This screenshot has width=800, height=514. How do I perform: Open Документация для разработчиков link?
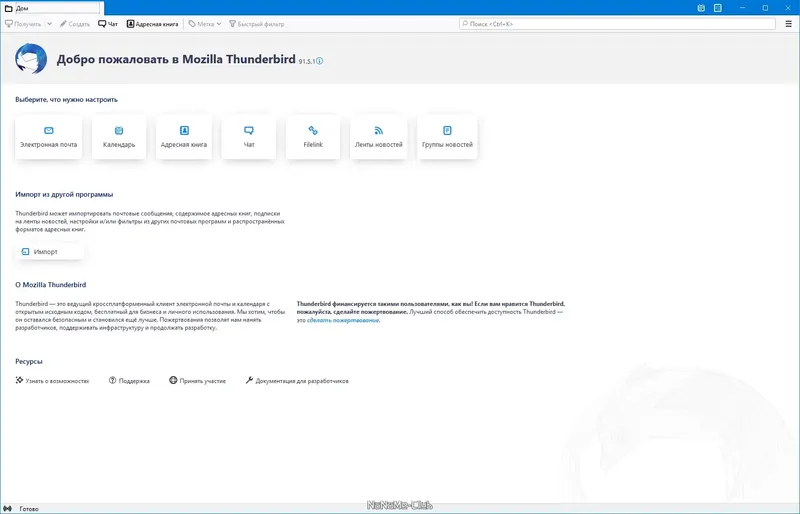click(x=297, y=381)
